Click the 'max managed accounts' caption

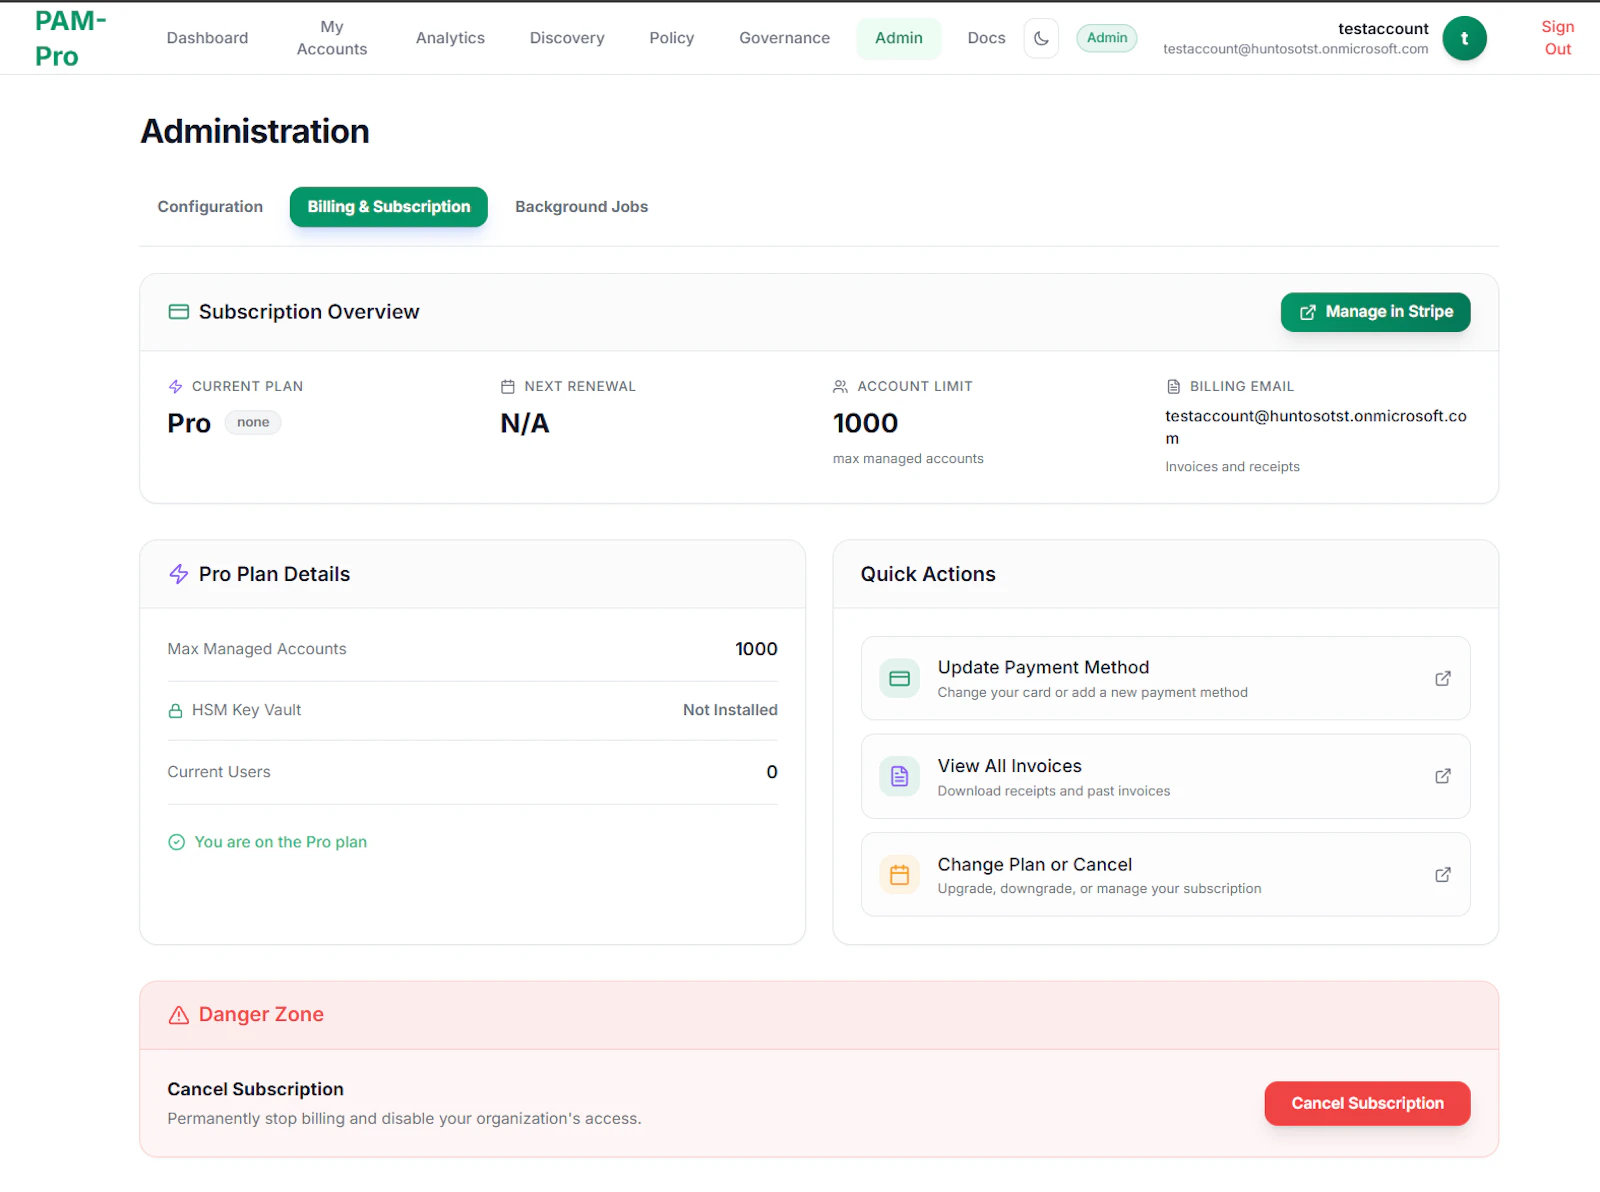[x=908, y=459]
